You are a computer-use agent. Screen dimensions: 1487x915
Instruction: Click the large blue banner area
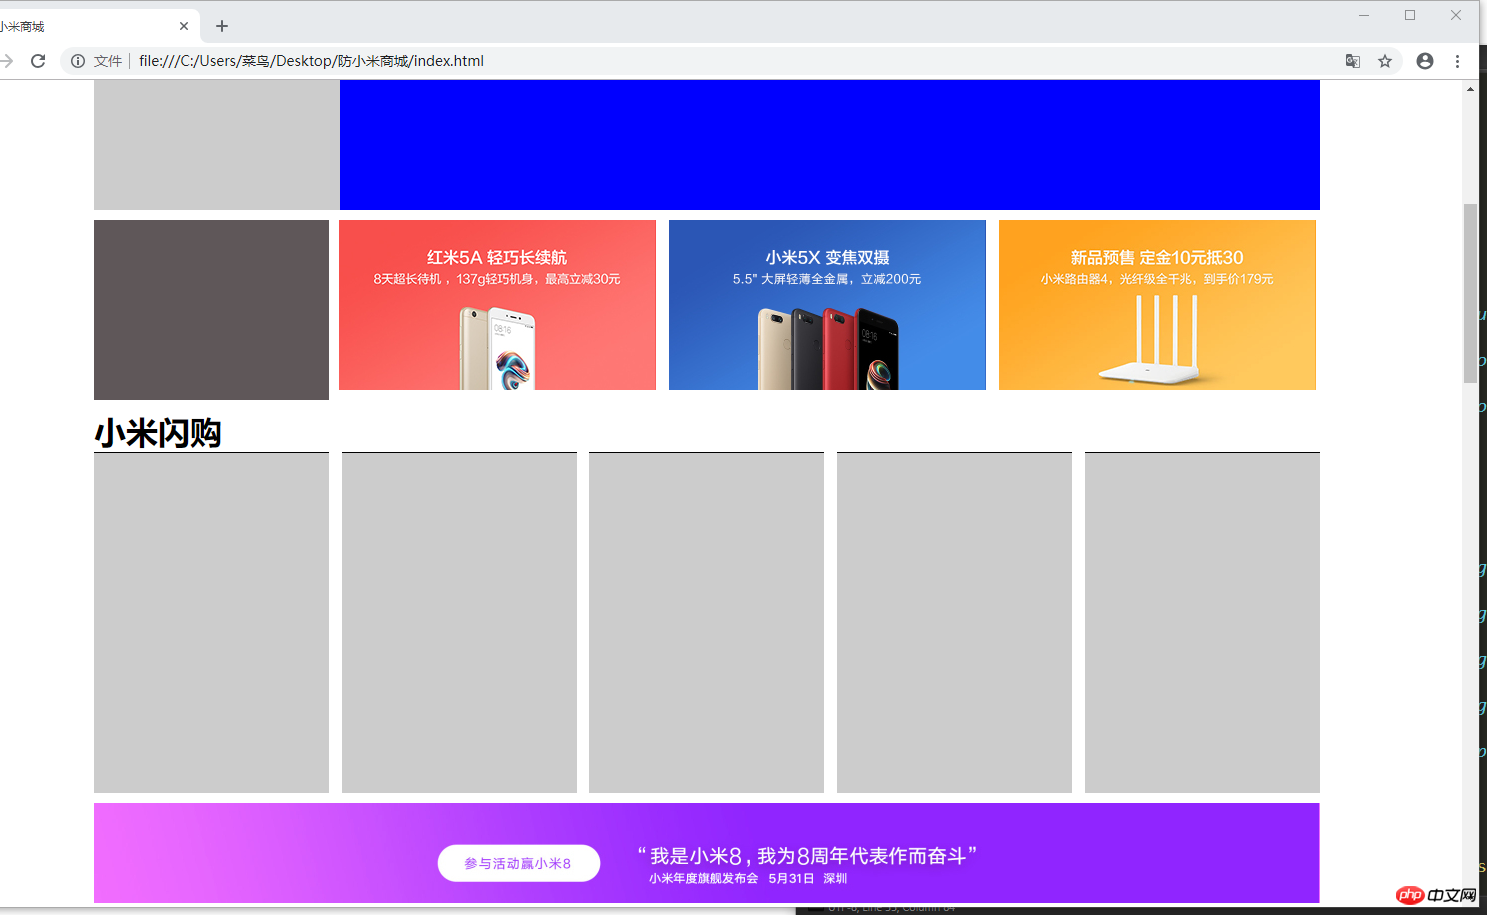830,145
